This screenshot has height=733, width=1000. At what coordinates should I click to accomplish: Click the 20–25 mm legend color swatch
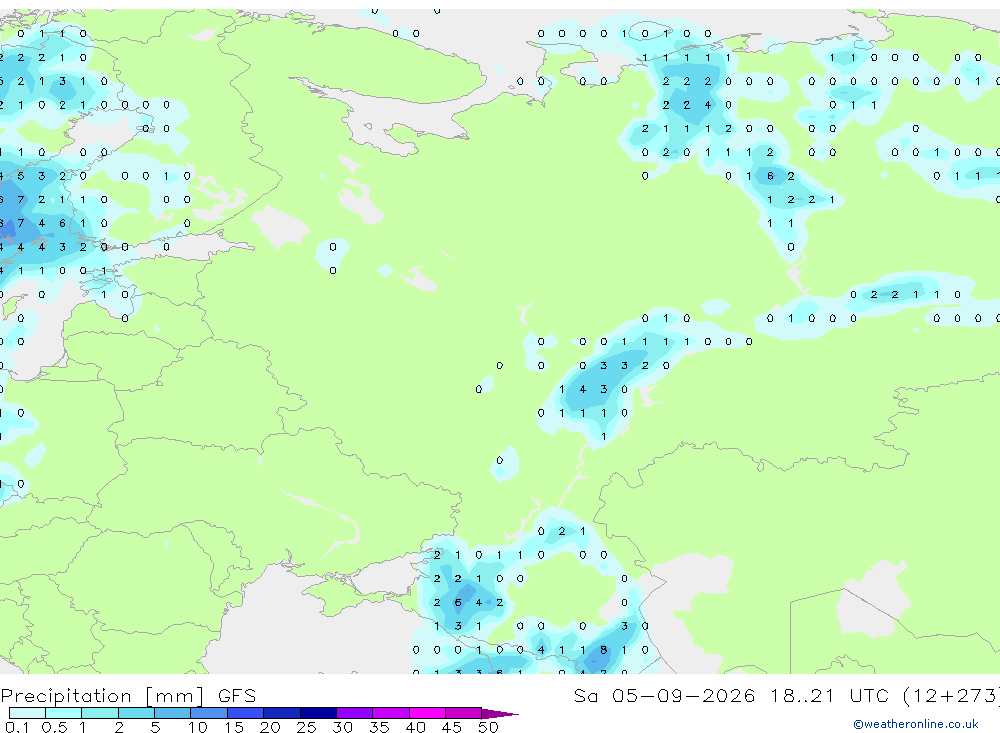click(282, 713)
